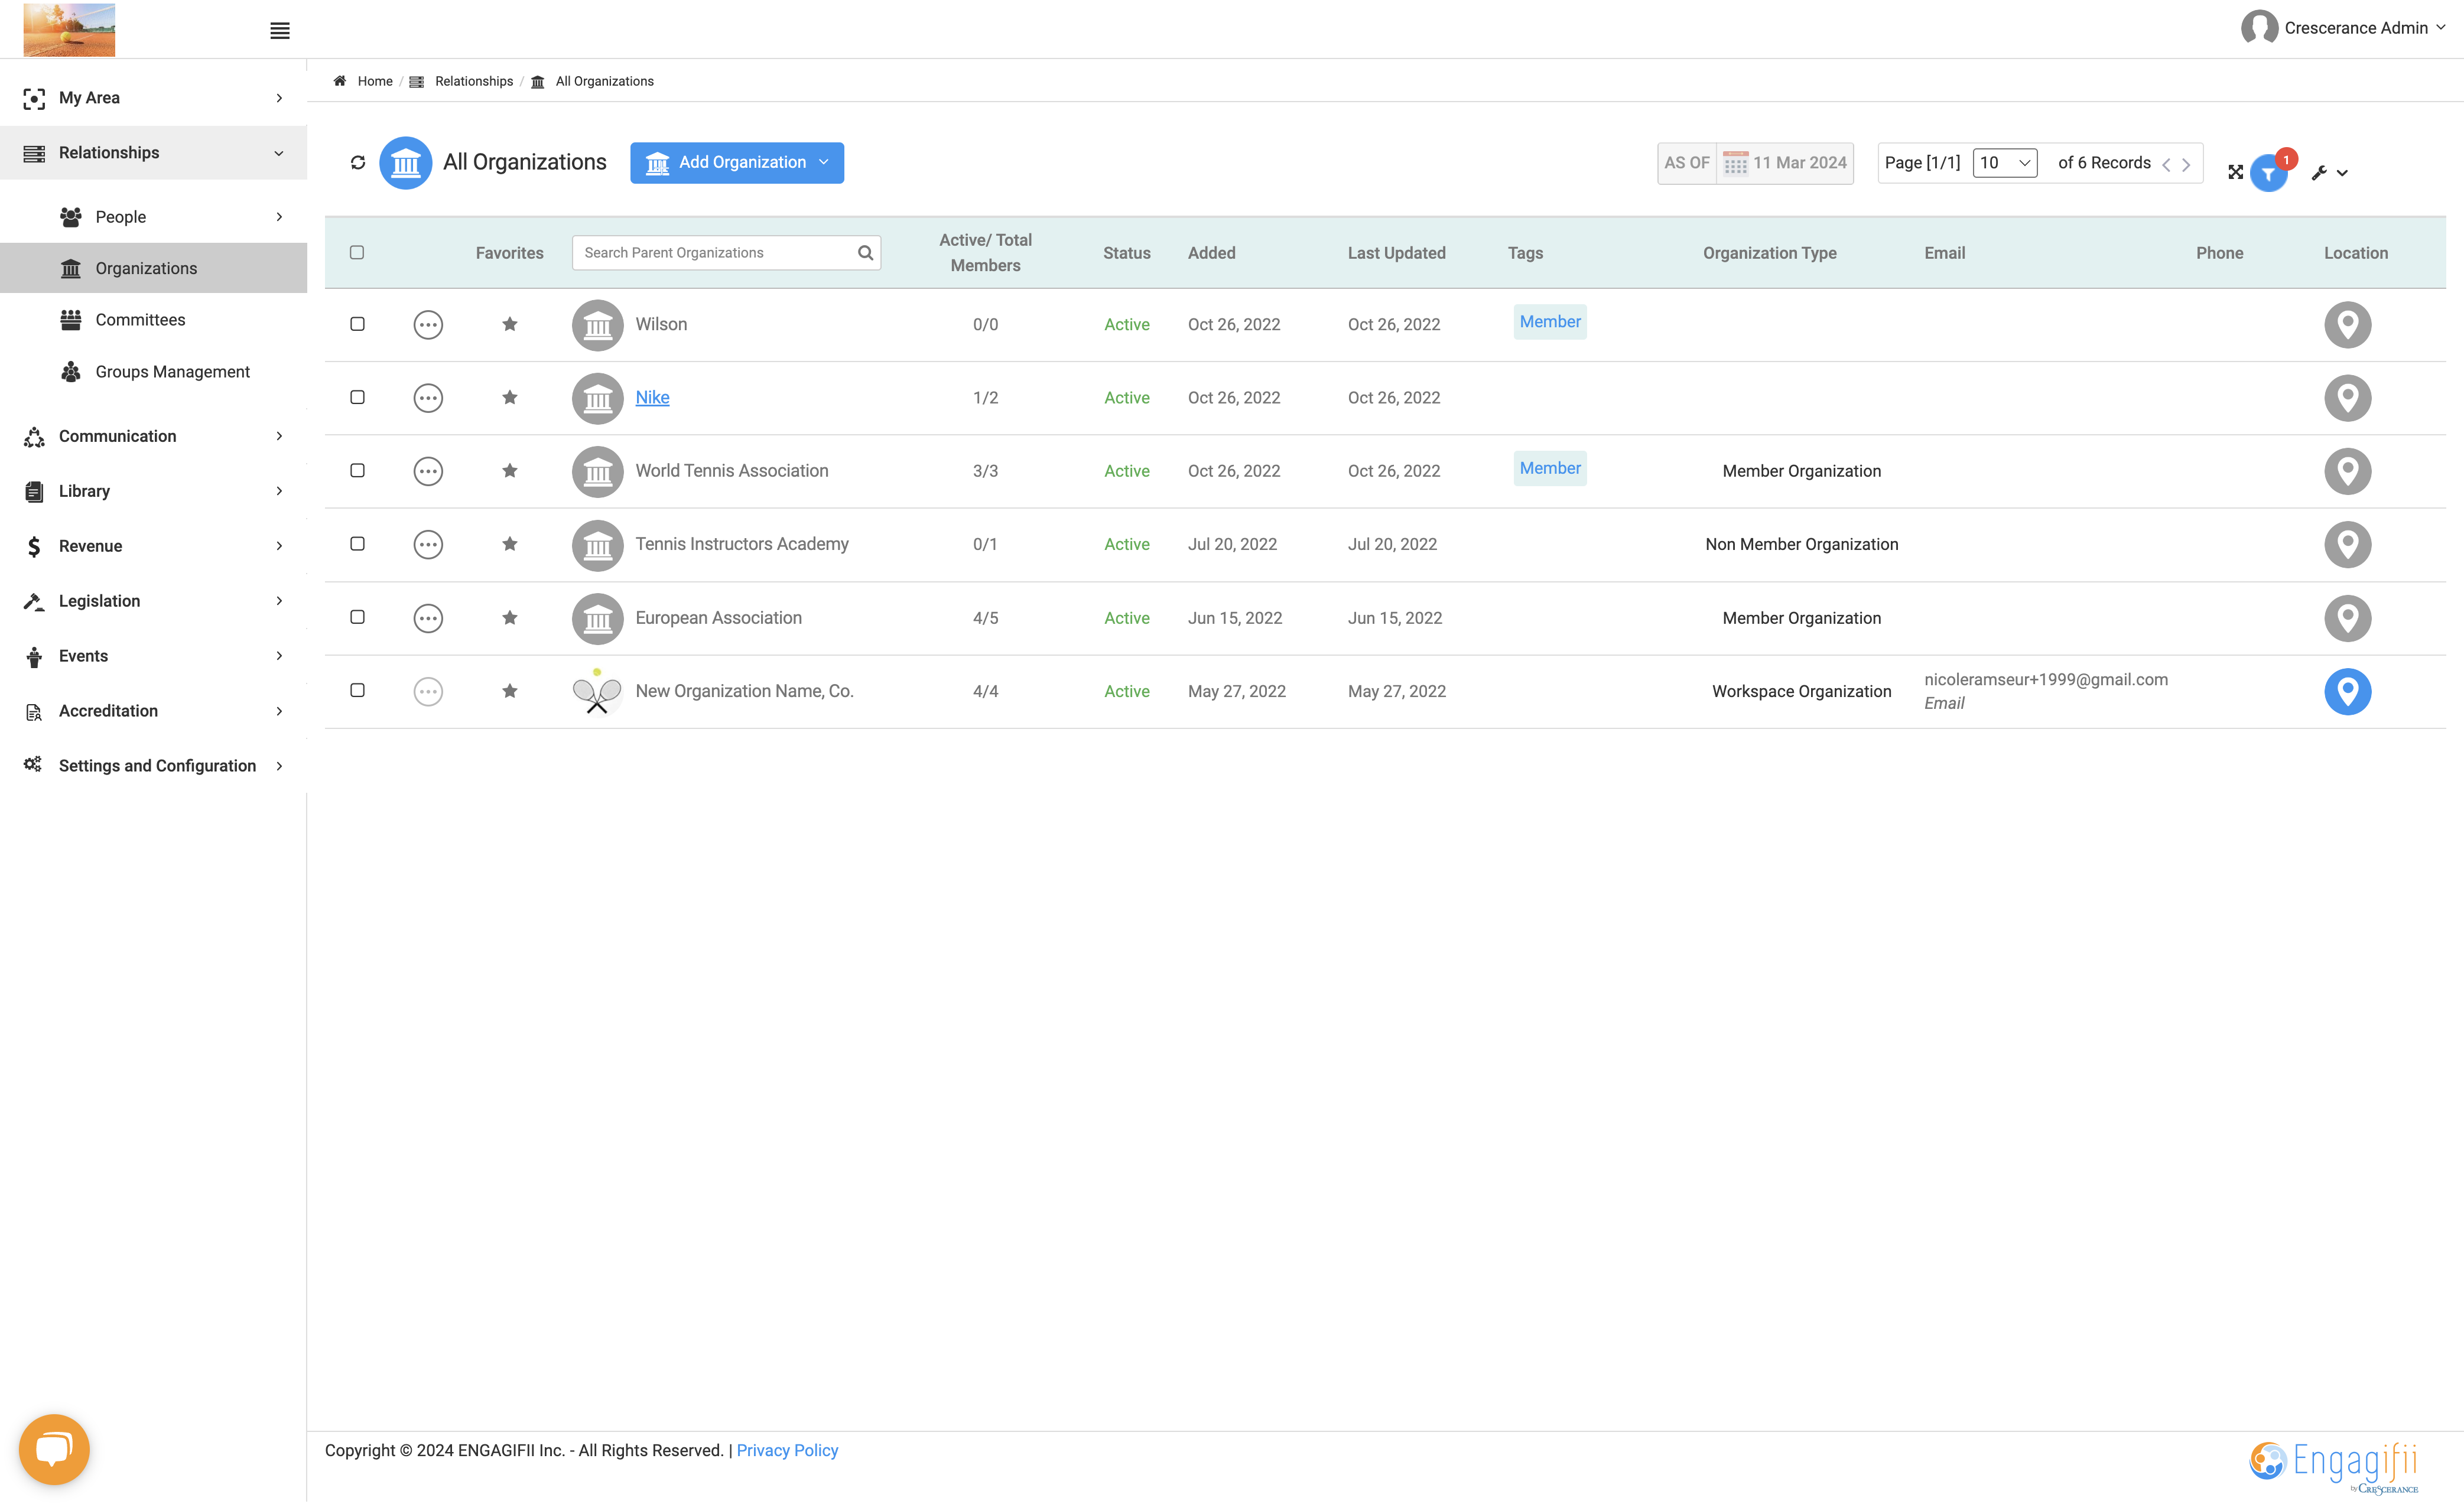This screenshot has height=1504, width=2464.
Task: Open the filter funnel icon with badge
Action: [2268, 174]
